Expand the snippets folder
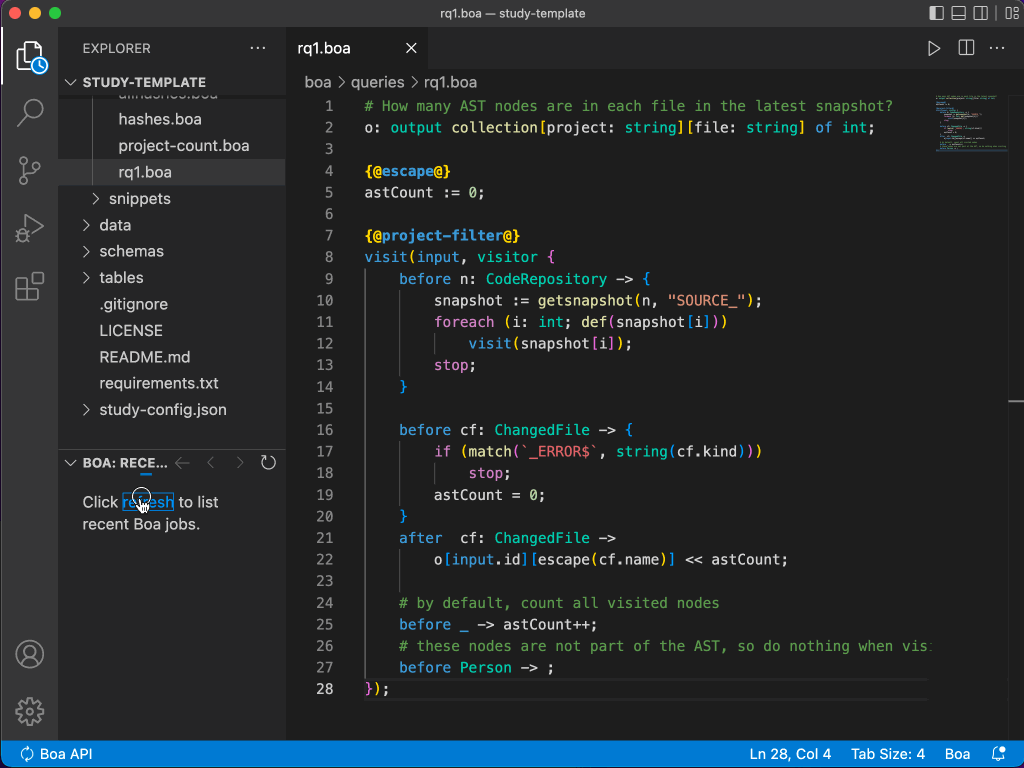 (139, 199)
